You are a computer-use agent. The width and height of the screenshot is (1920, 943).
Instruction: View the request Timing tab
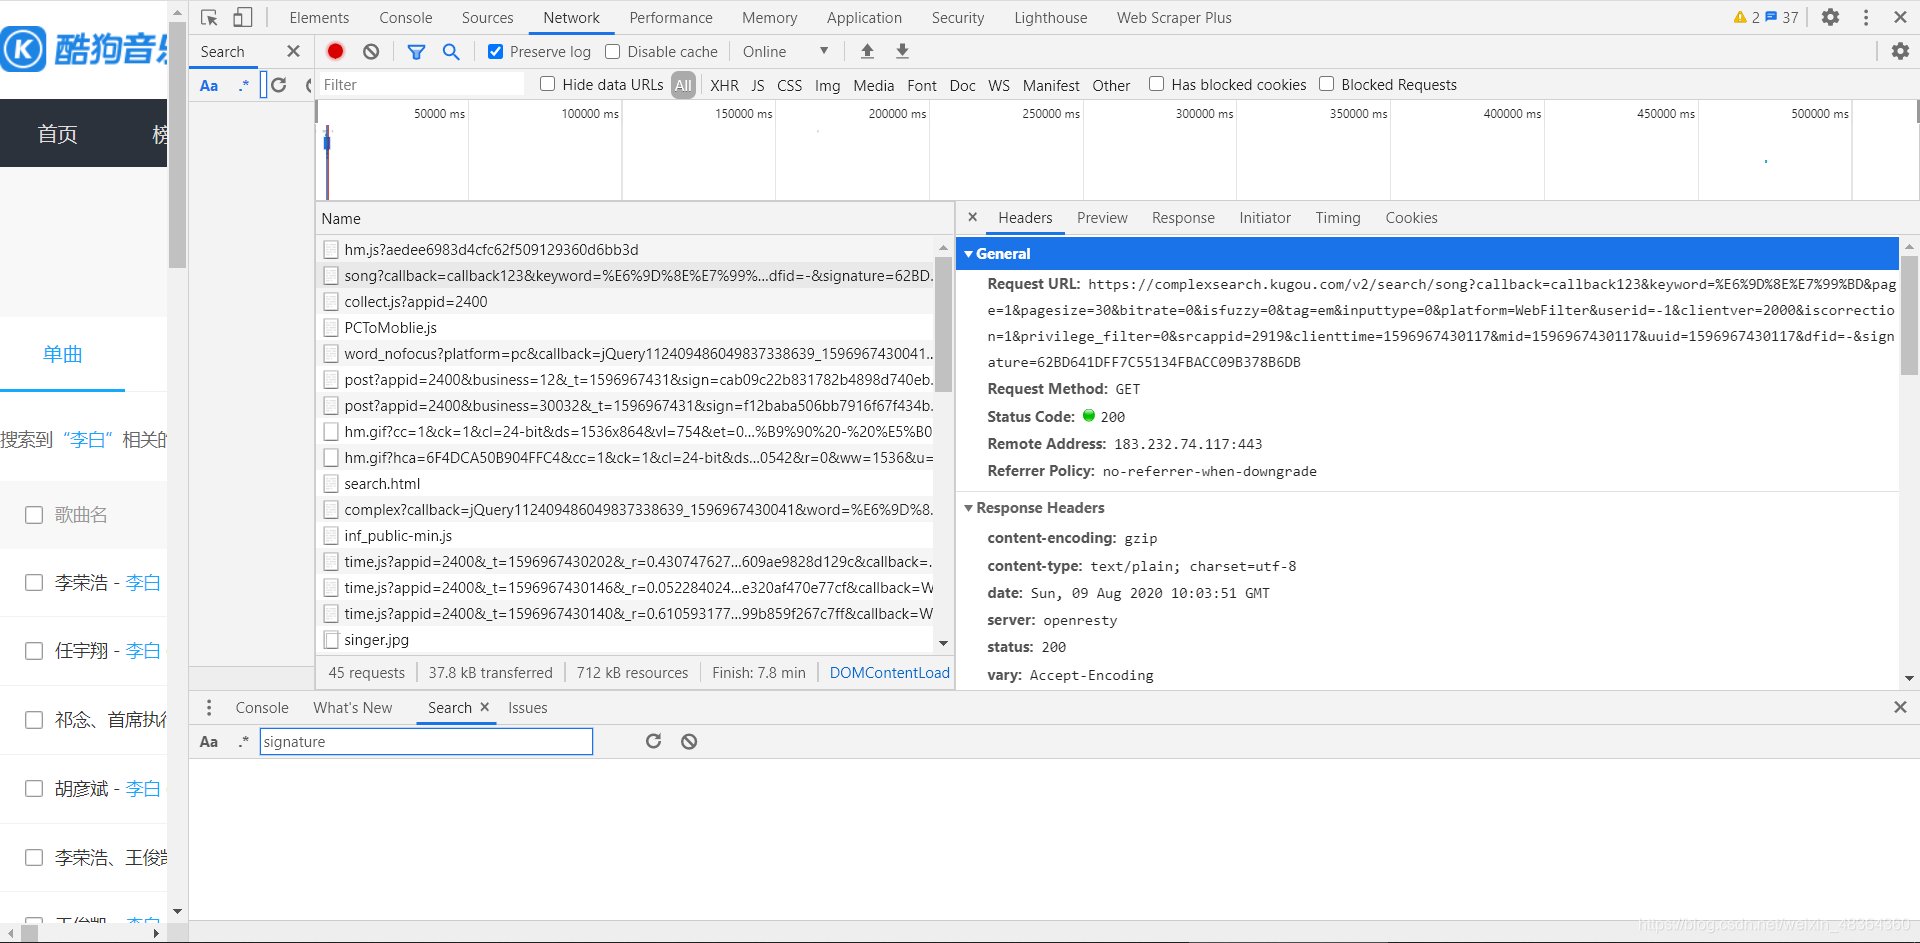pos(1338,218)
